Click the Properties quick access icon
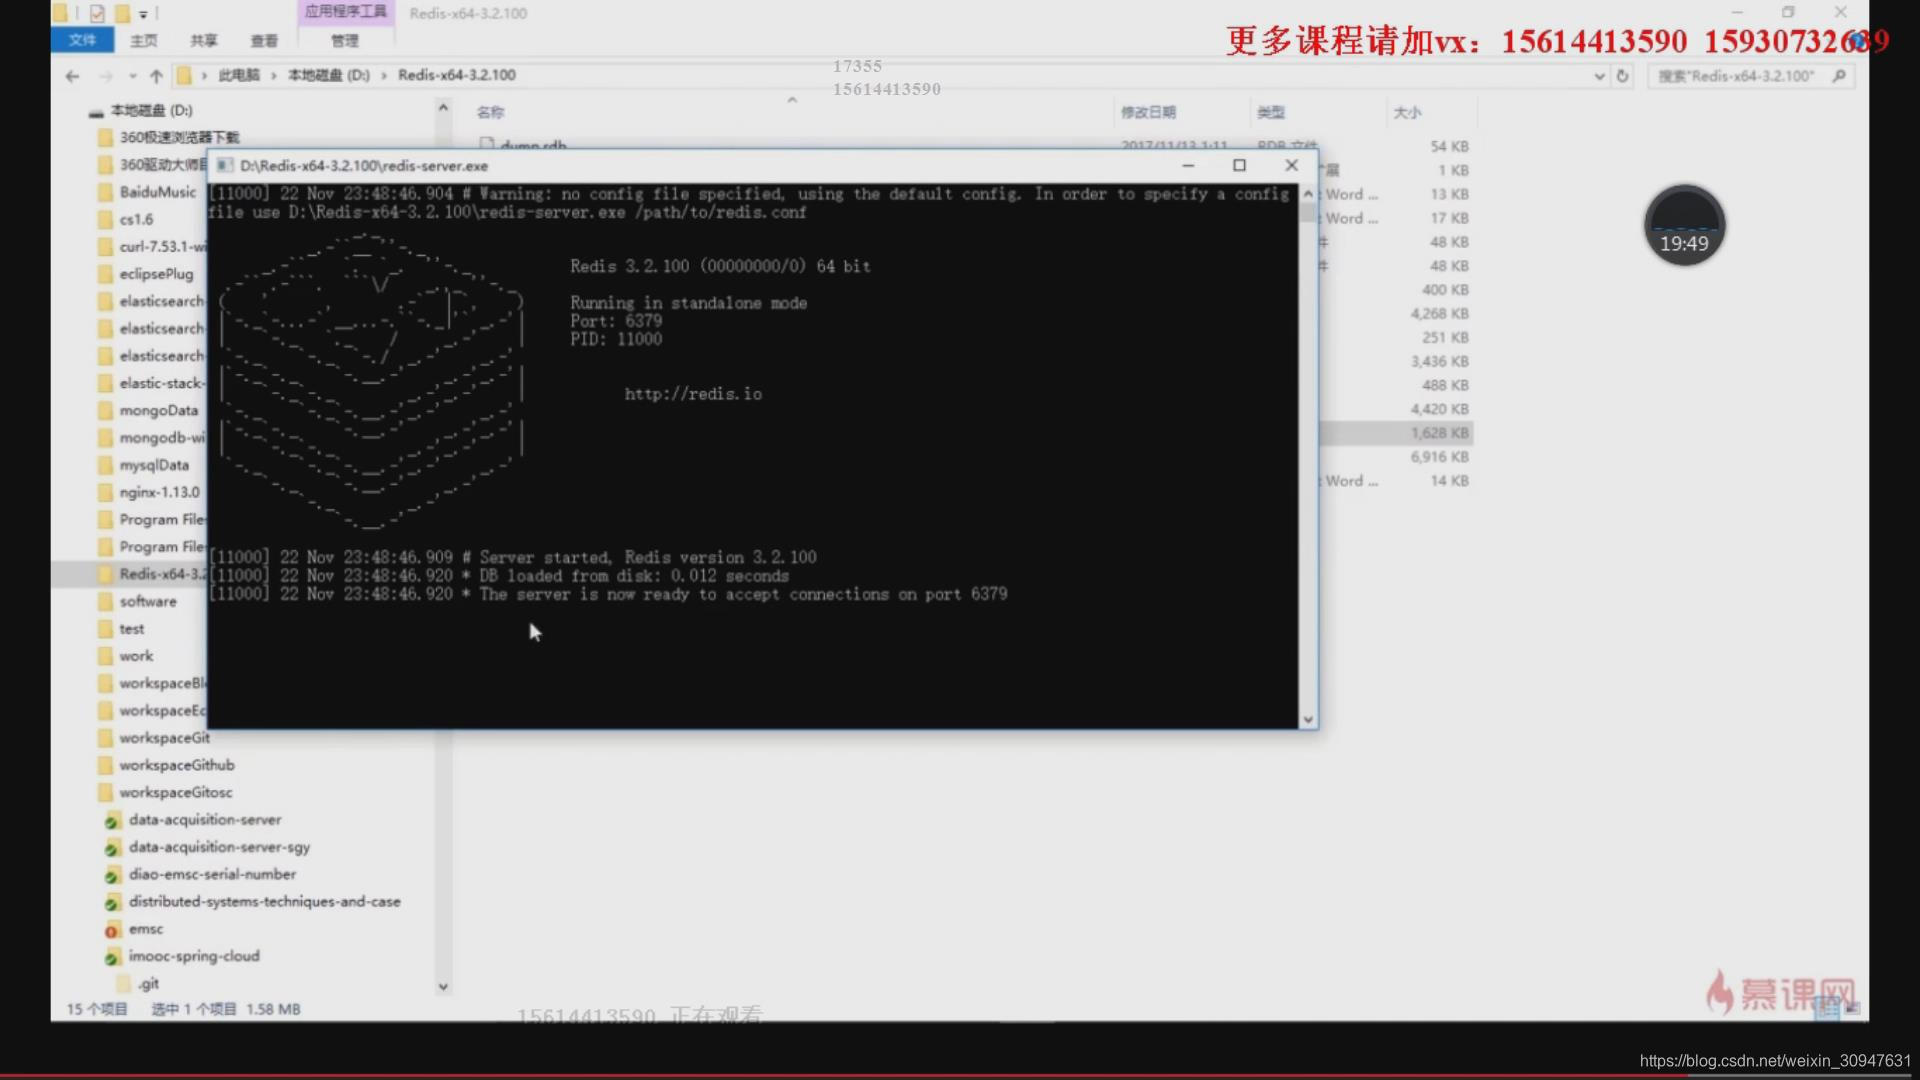Screen dimensions: 1920x1080 pyautogui.click(x=97, y=13)
